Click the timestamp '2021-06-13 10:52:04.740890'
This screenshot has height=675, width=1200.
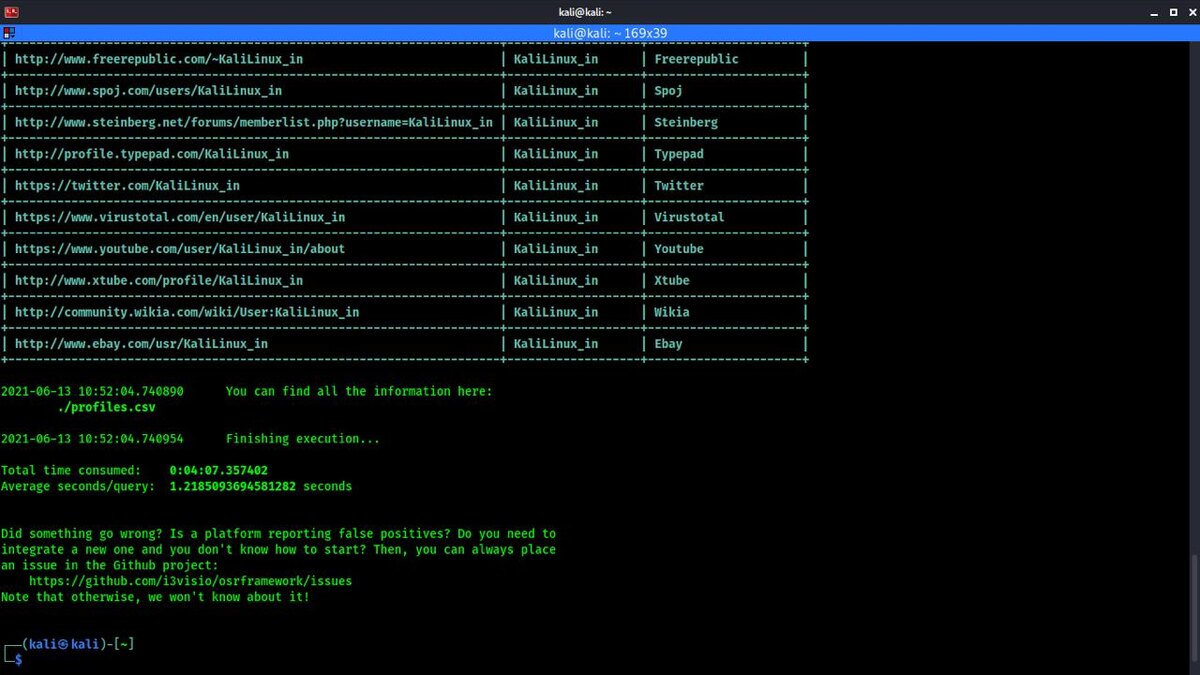coord(92,391)
